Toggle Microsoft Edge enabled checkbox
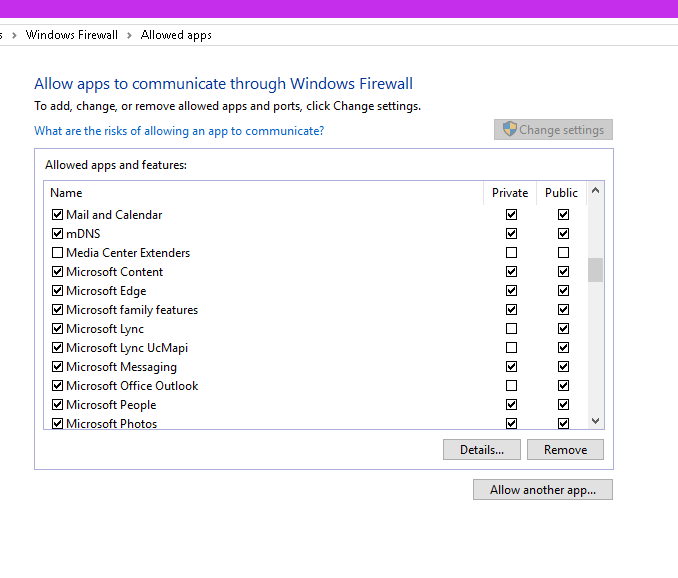The width and height of the screenshot is (678, 578). tap(57, 291)
